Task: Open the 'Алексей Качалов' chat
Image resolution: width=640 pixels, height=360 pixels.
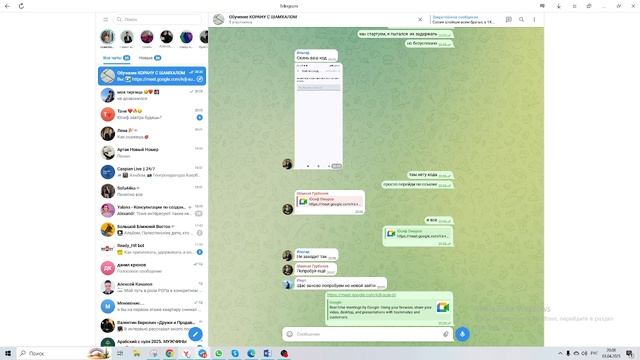Action: (152, 287)
